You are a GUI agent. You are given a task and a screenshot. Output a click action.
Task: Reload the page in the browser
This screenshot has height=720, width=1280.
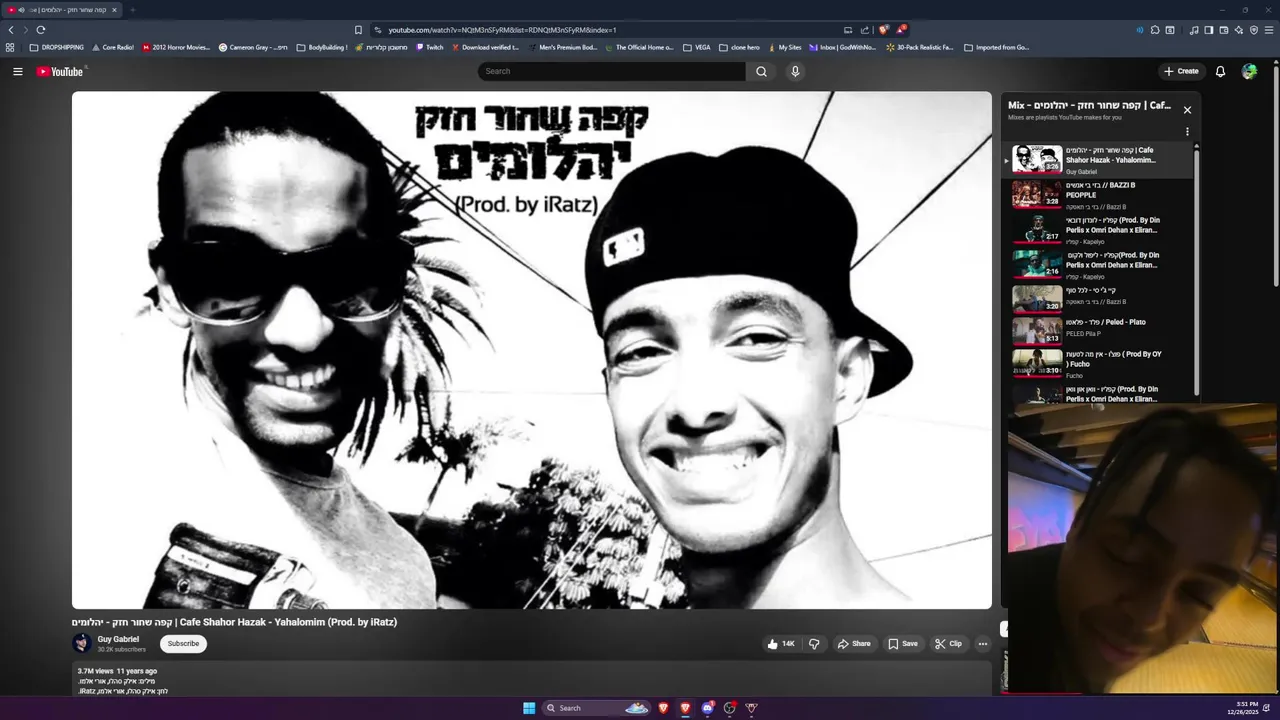(41, 30)
